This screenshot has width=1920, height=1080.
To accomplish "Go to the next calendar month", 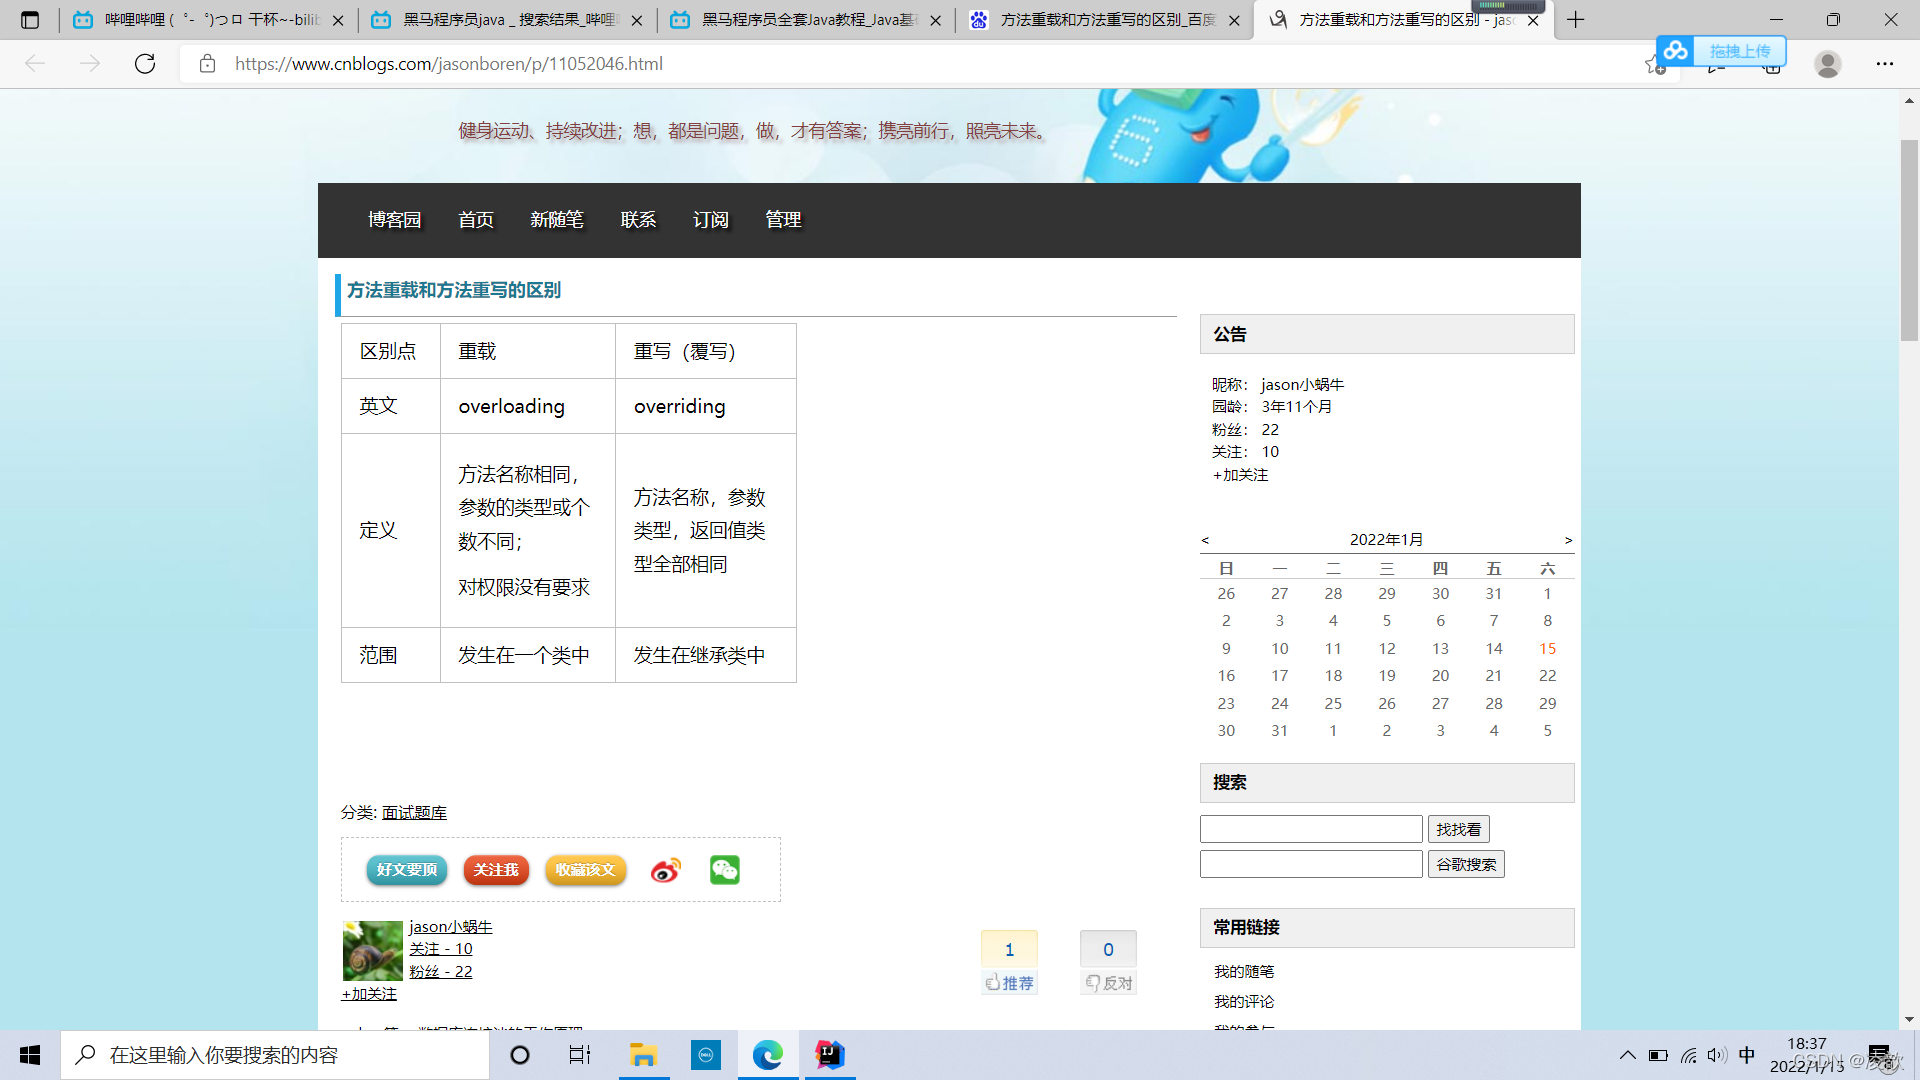I will coord(1568,540).
